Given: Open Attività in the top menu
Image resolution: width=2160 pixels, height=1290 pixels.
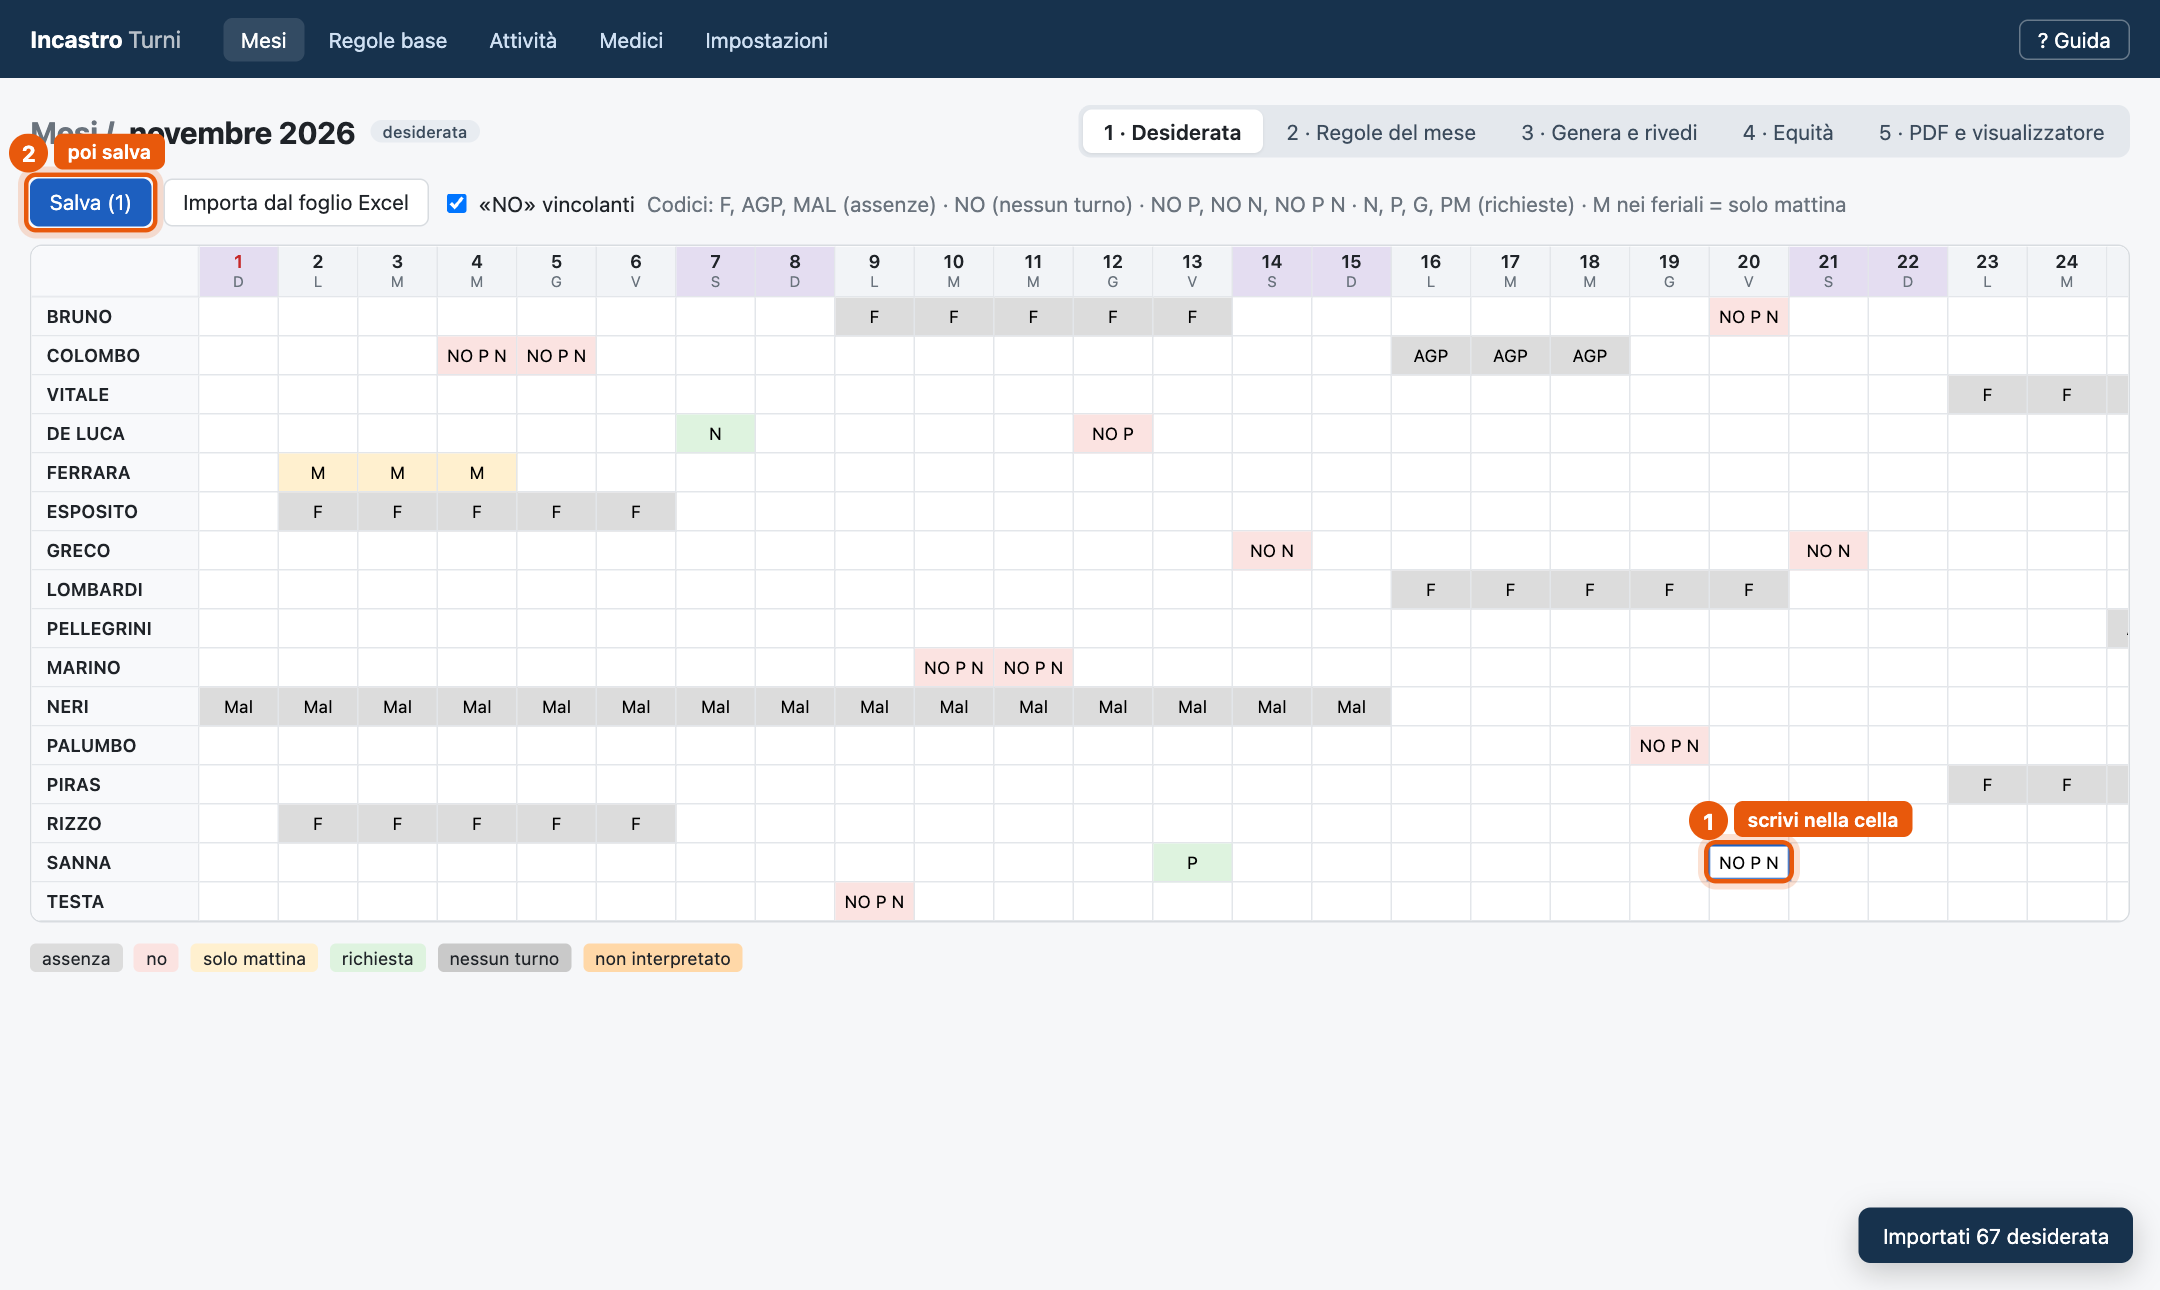Looking at the screenshot, I should click(x=523, y=40).
